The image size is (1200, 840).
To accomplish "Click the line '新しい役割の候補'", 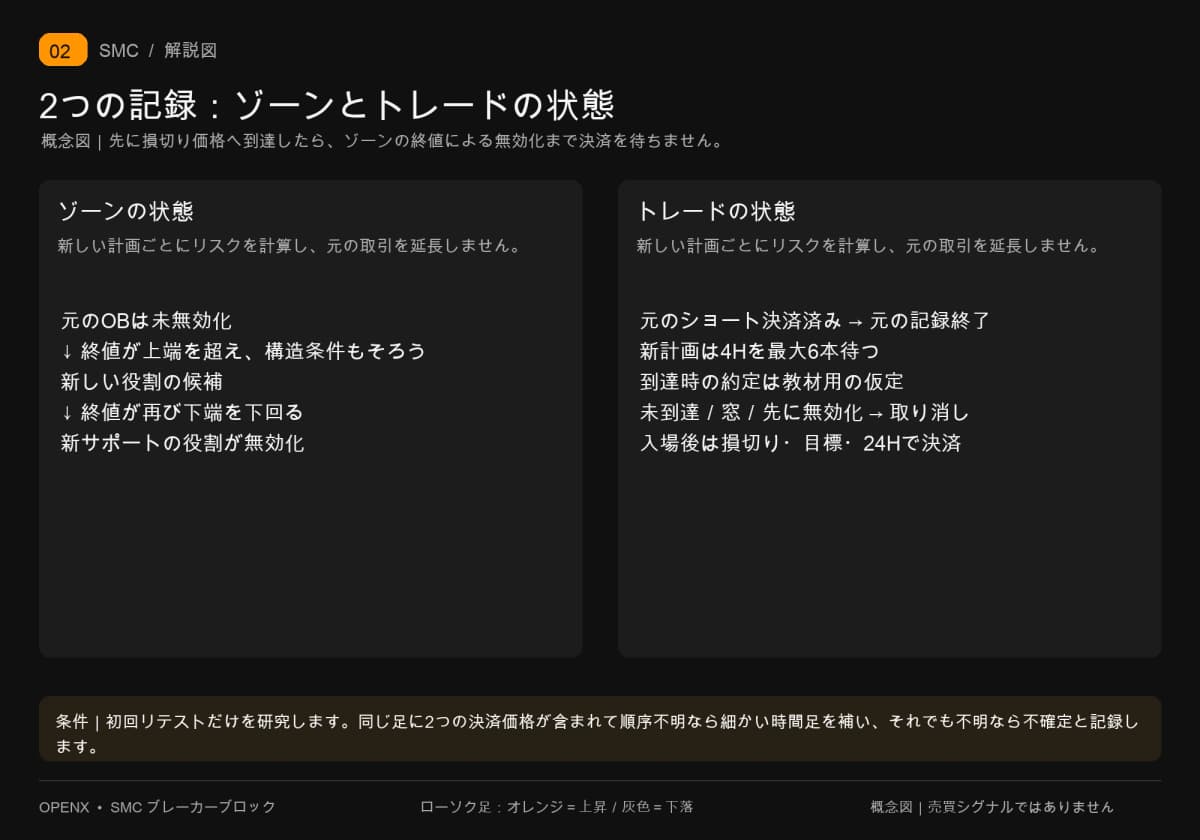I will pos(141,382).
